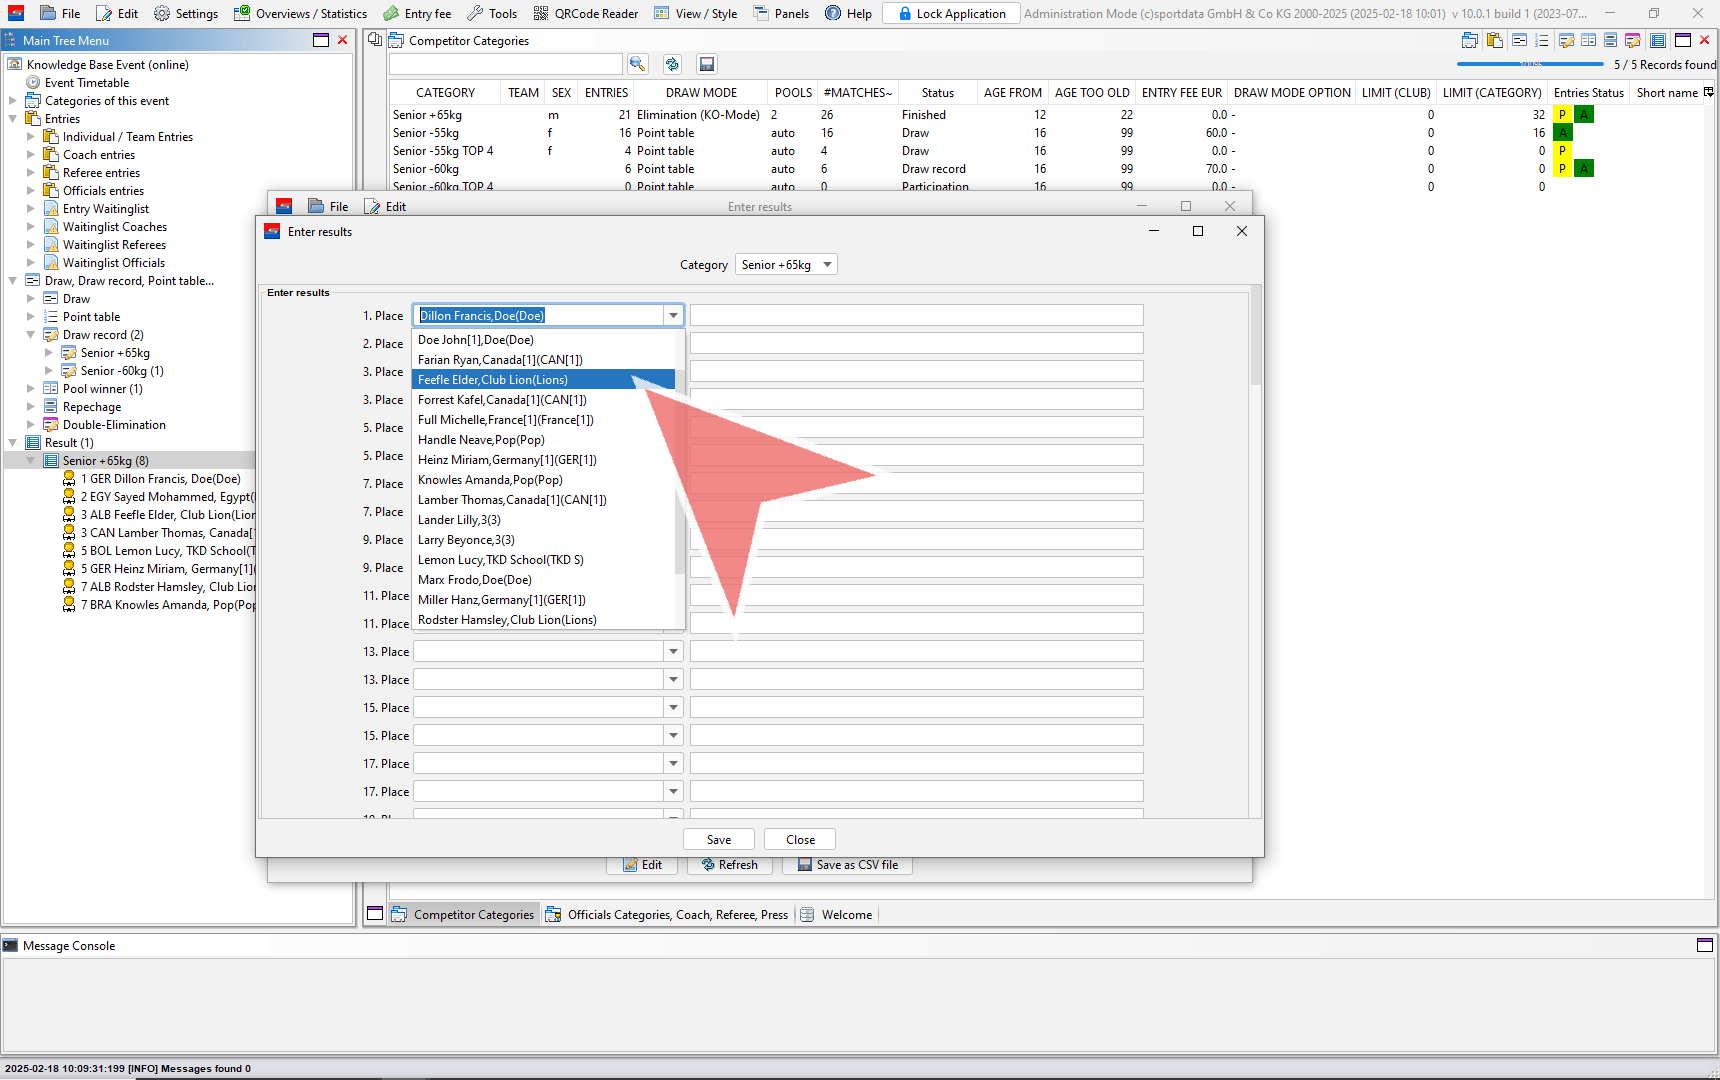This screenshot has height=1080, width=1720.
Task: Select Forrest Kafel,Canada[1] from the list
Action: coord(502,400)
